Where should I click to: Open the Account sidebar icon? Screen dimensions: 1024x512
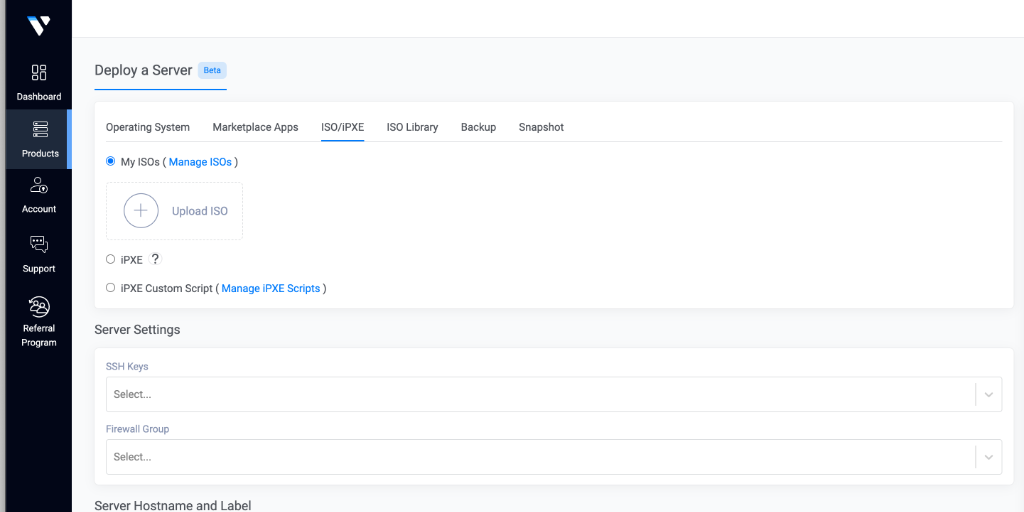(x=39, y=186)
